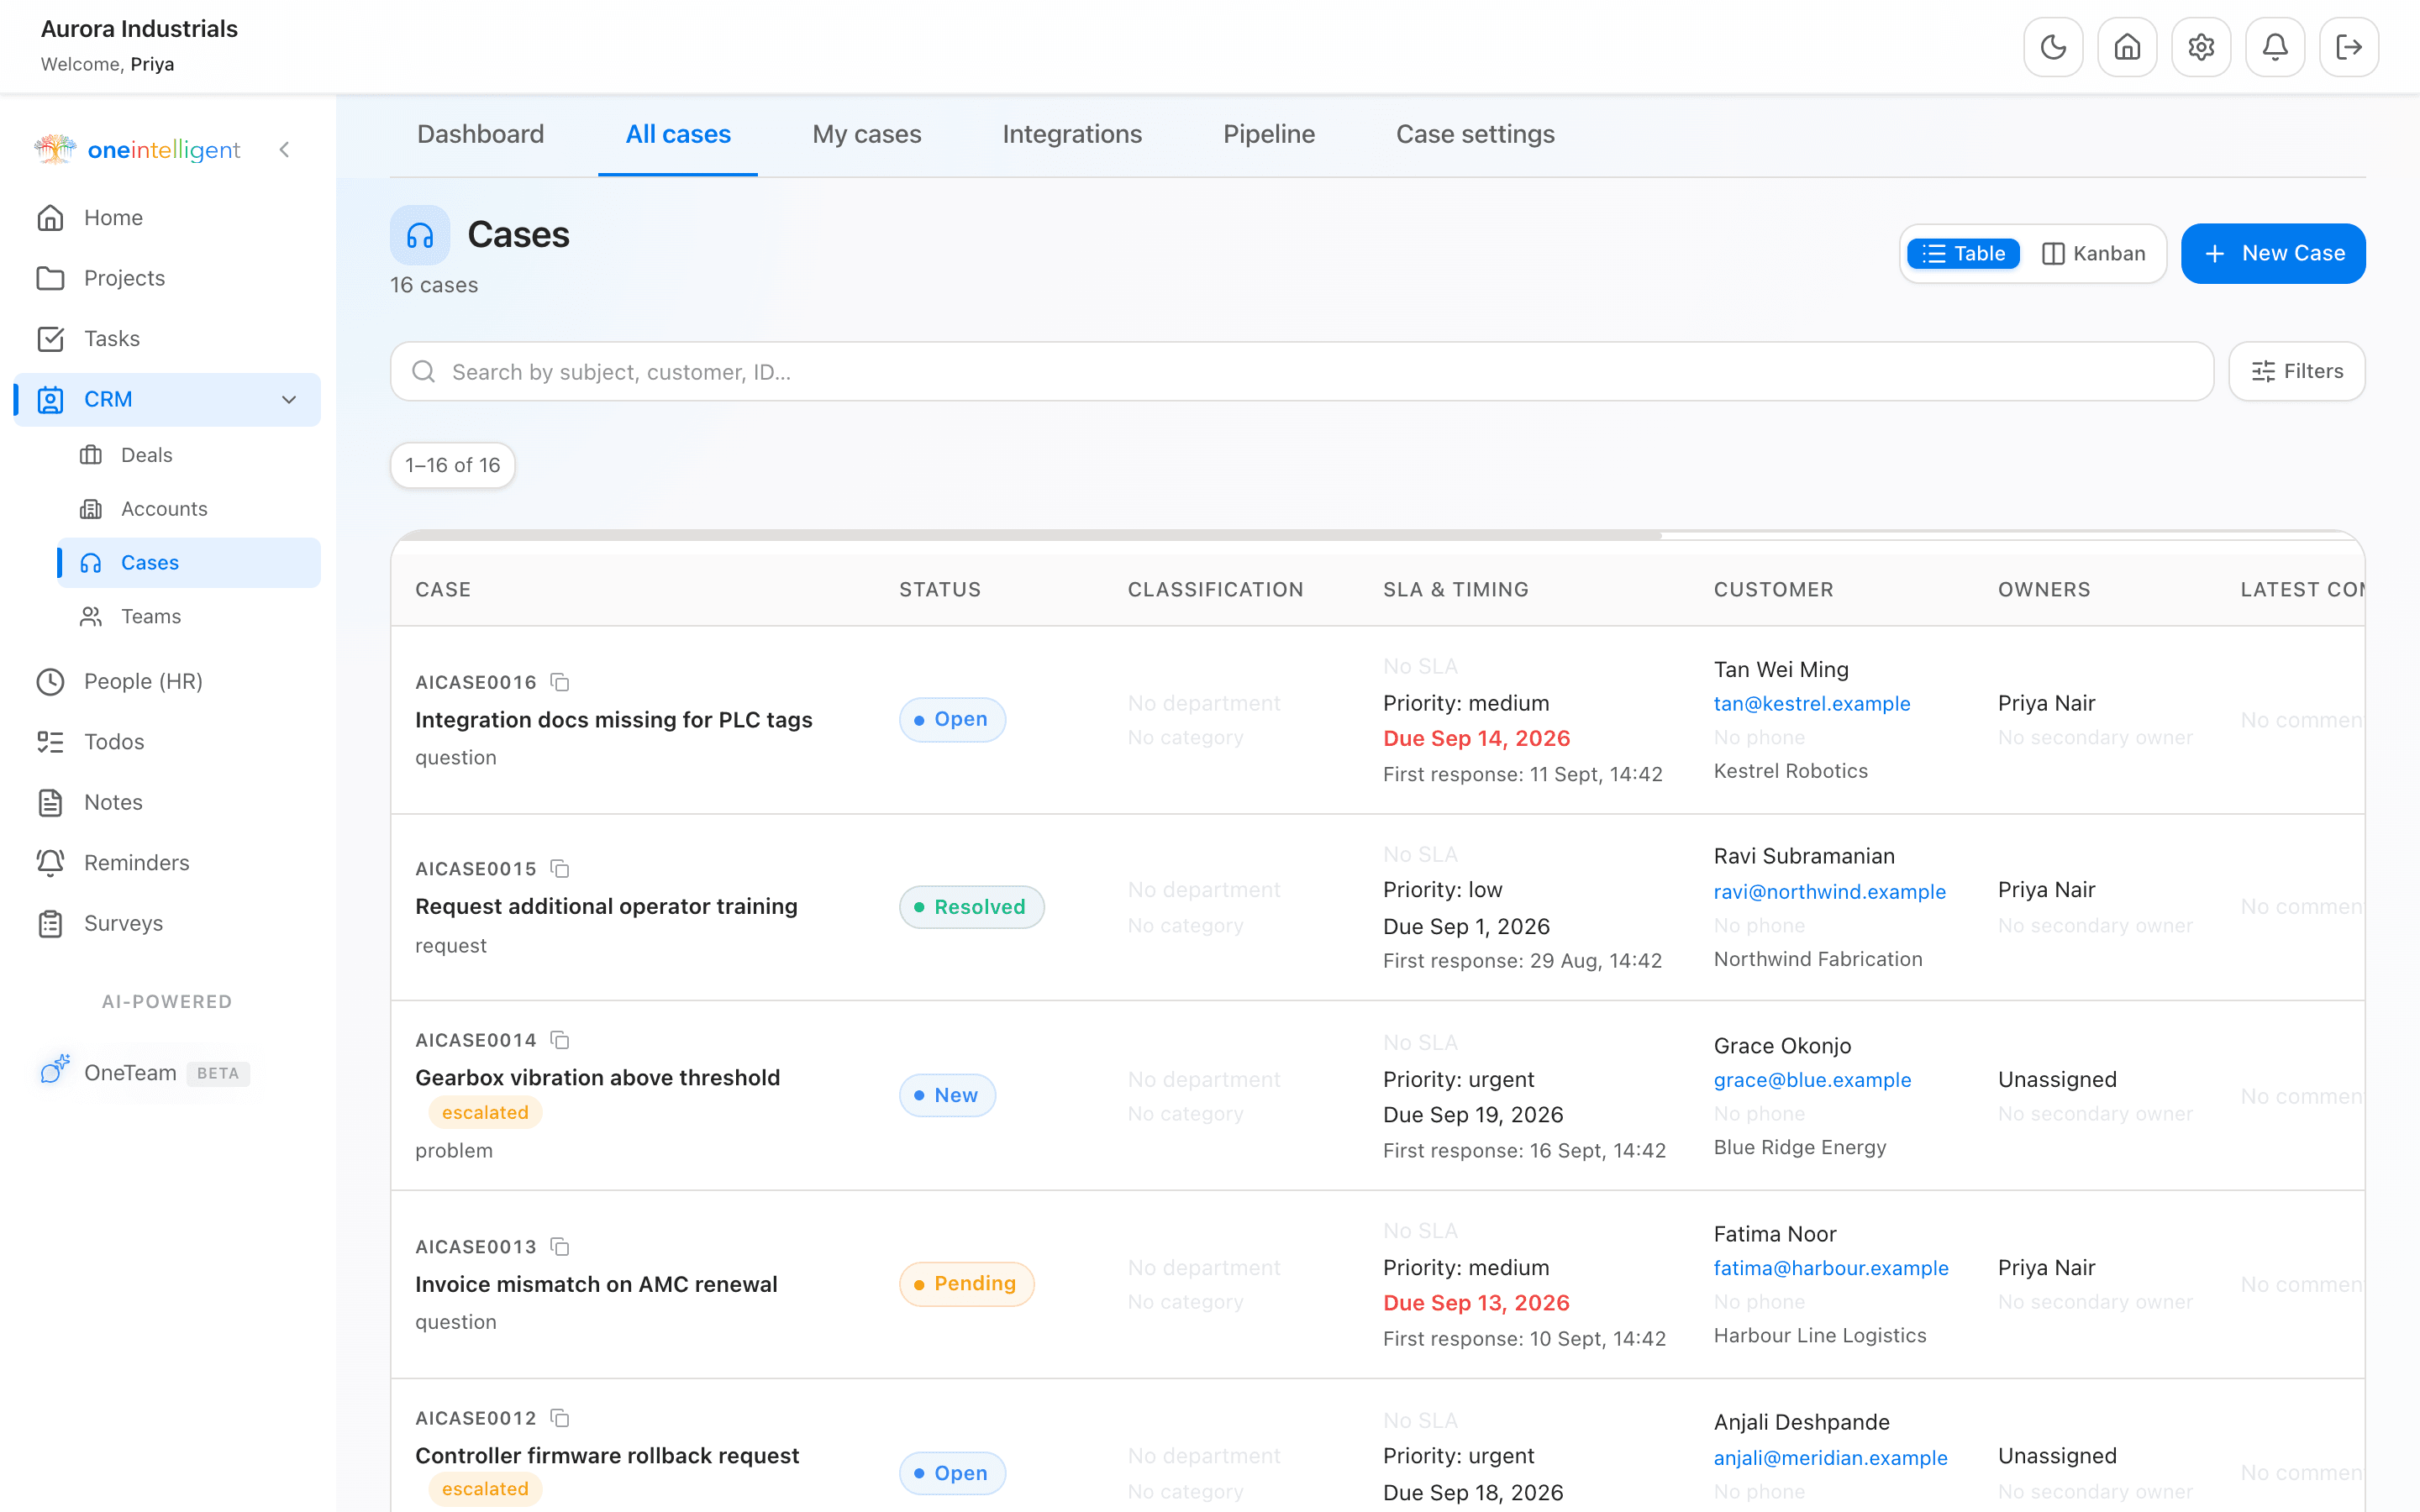Open Surveys in the sidebar
This screenshot has height=1512, width=2420.
pyautogui.click(x=167, y=923)
